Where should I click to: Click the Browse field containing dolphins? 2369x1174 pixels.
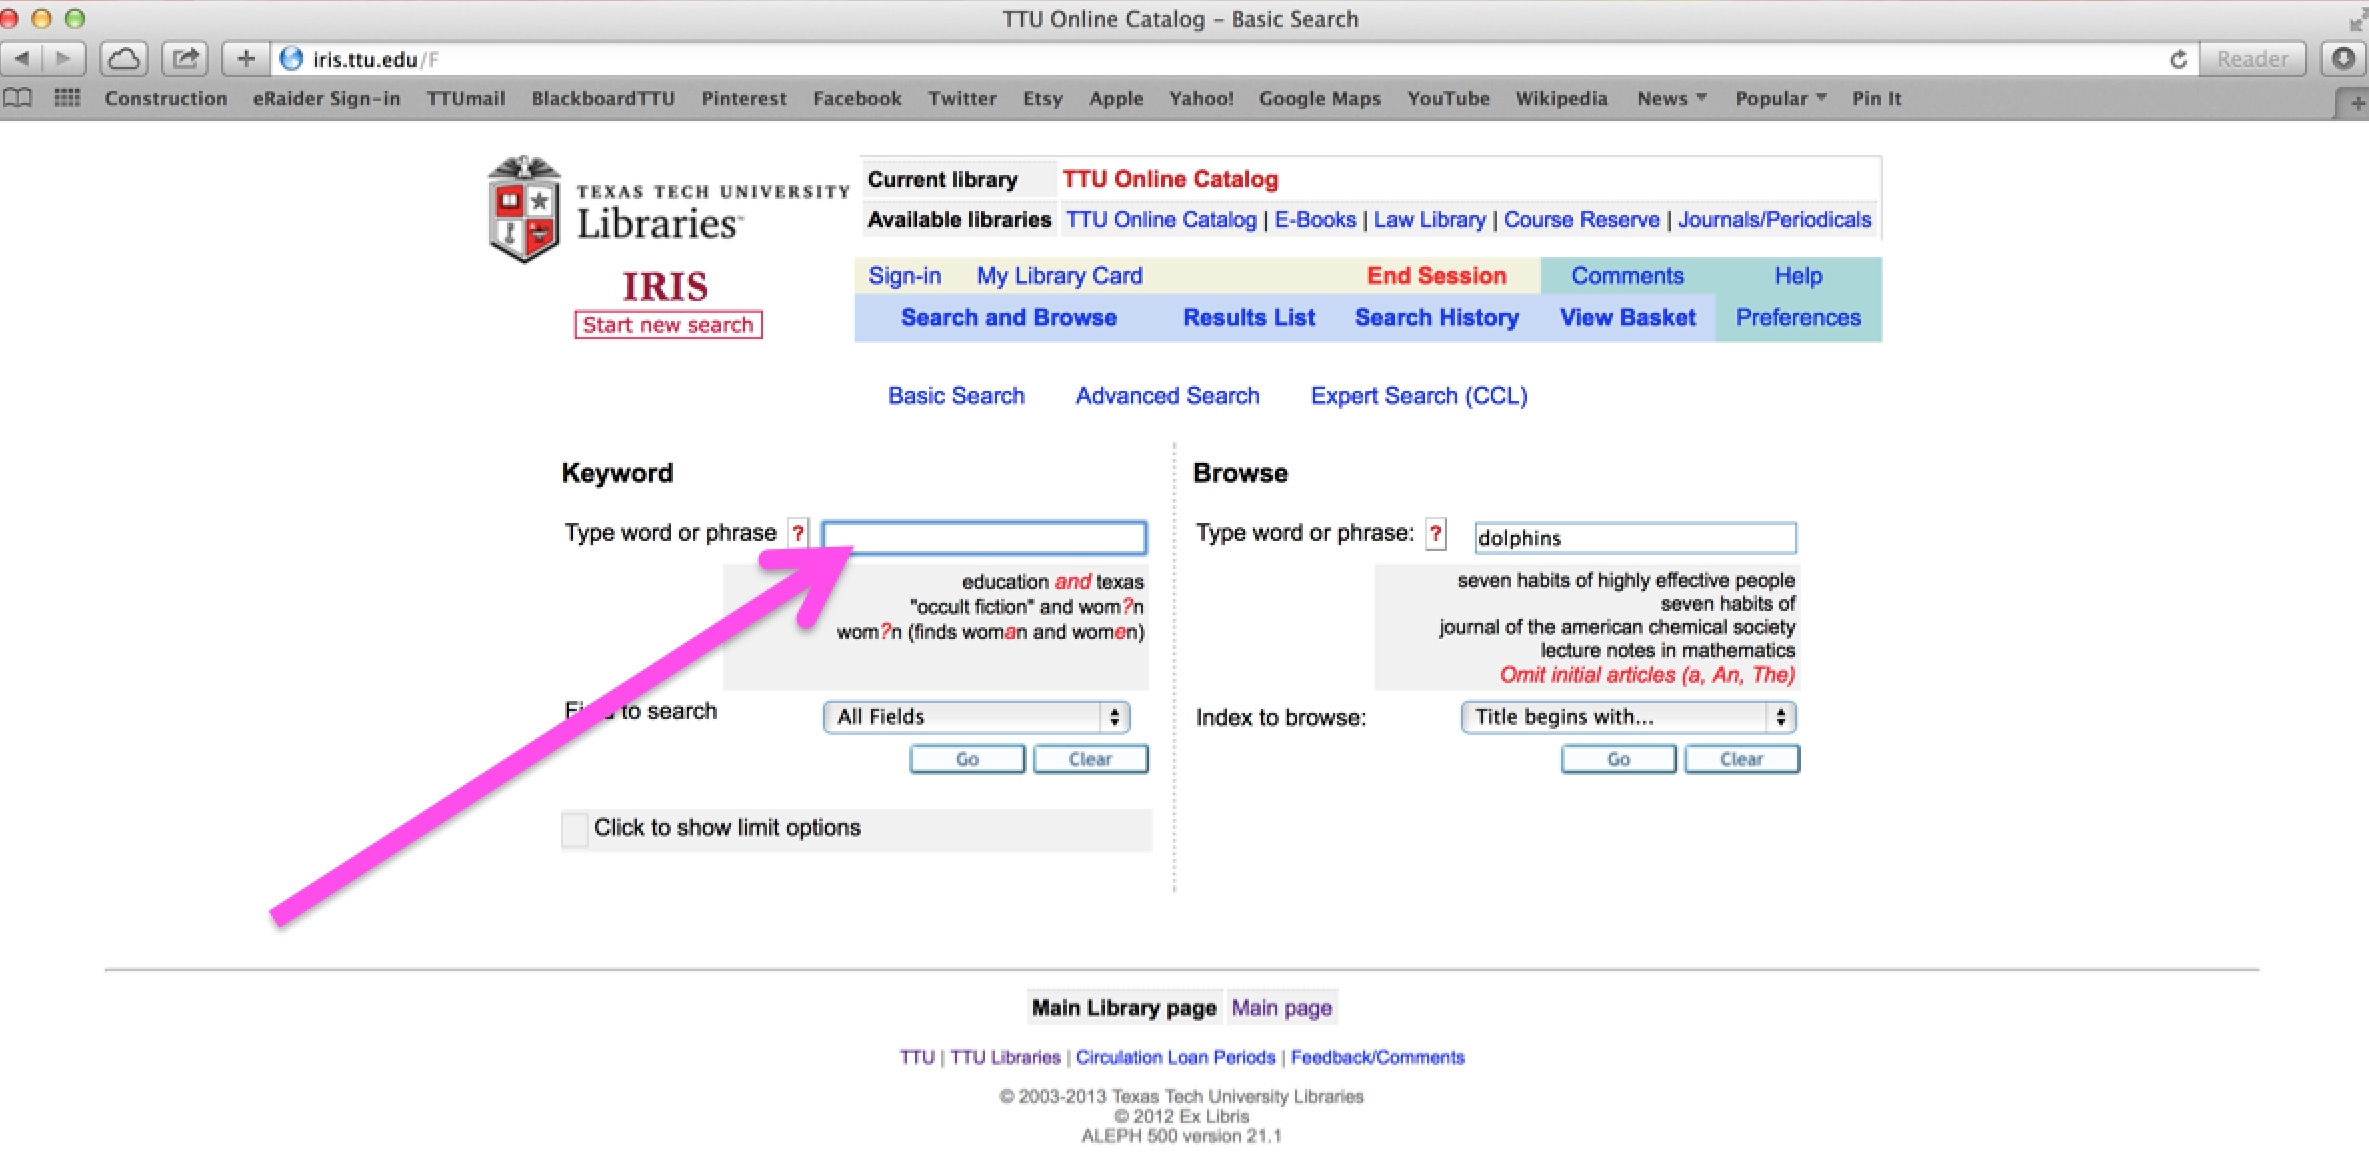1635,538
